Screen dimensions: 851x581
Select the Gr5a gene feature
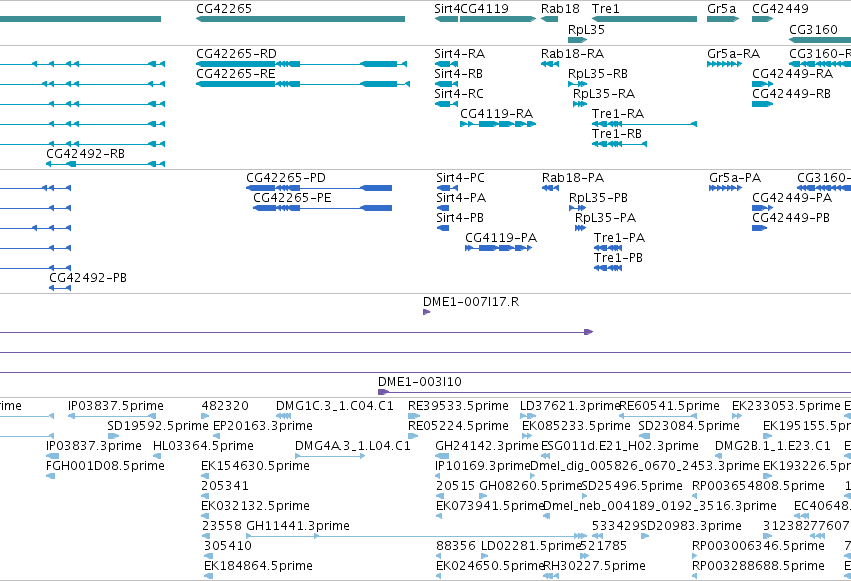coord(723,19)
